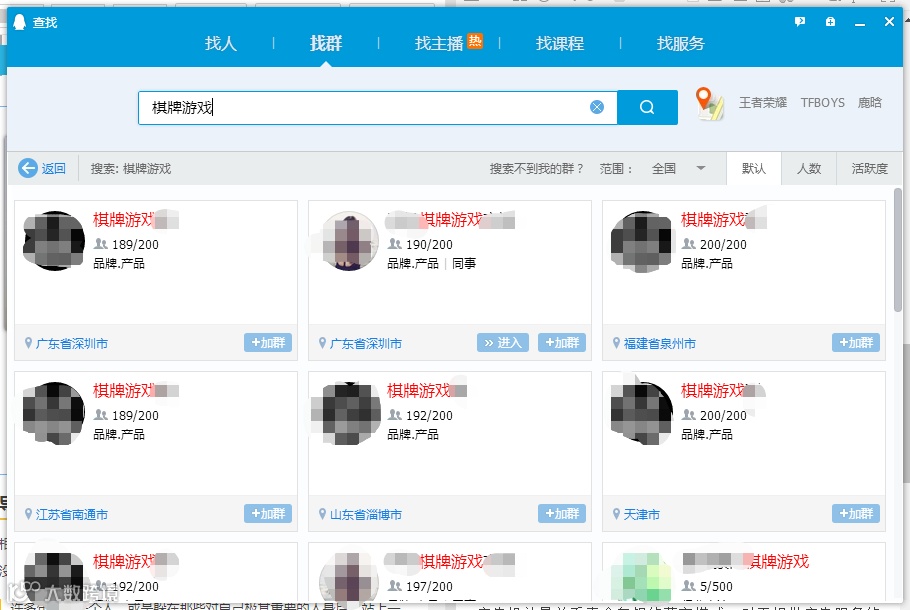Switch to the 找人 tab
The width and height of the screenshot is (910, 610).
(x=221, y=44)
